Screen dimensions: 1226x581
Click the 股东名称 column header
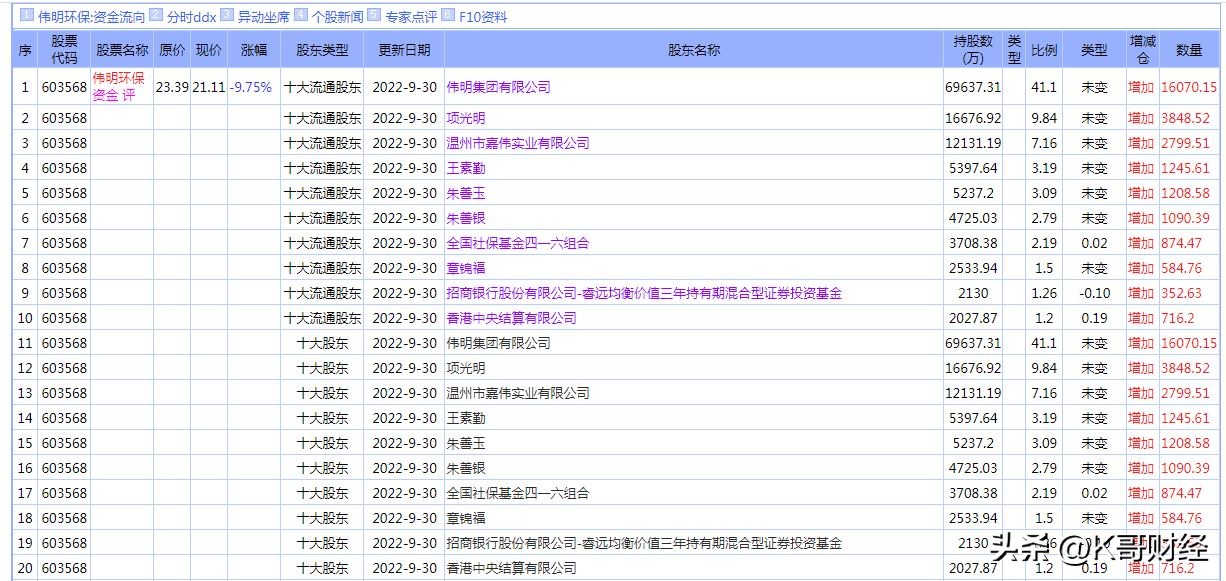[693, 49]
